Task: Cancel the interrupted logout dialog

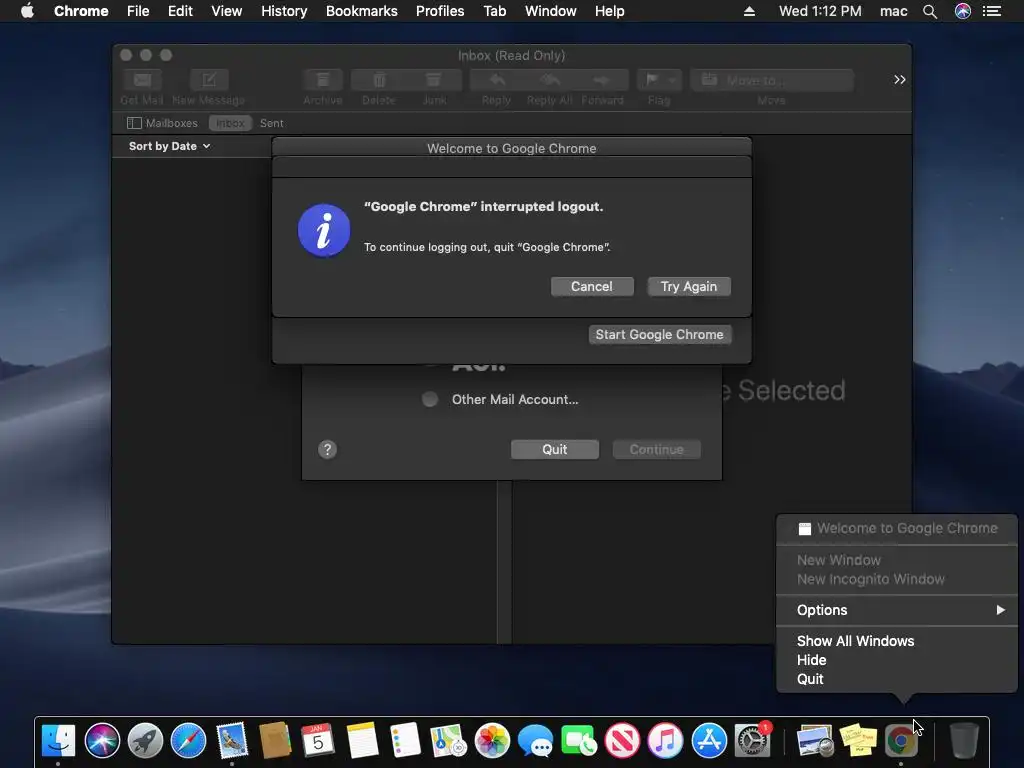Action: (592, 286)
